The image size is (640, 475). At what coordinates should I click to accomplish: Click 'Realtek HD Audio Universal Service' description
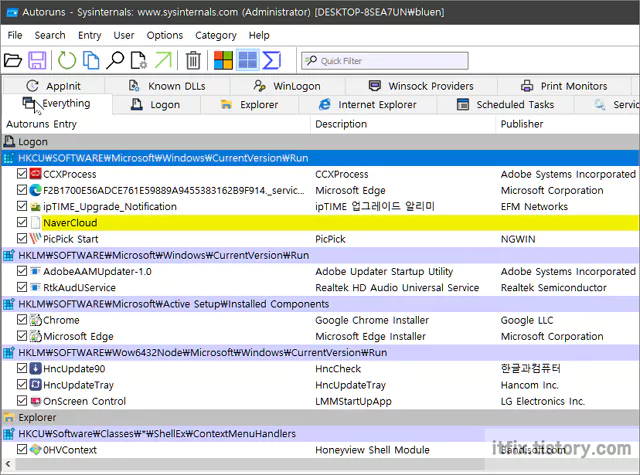pos(397,288)
